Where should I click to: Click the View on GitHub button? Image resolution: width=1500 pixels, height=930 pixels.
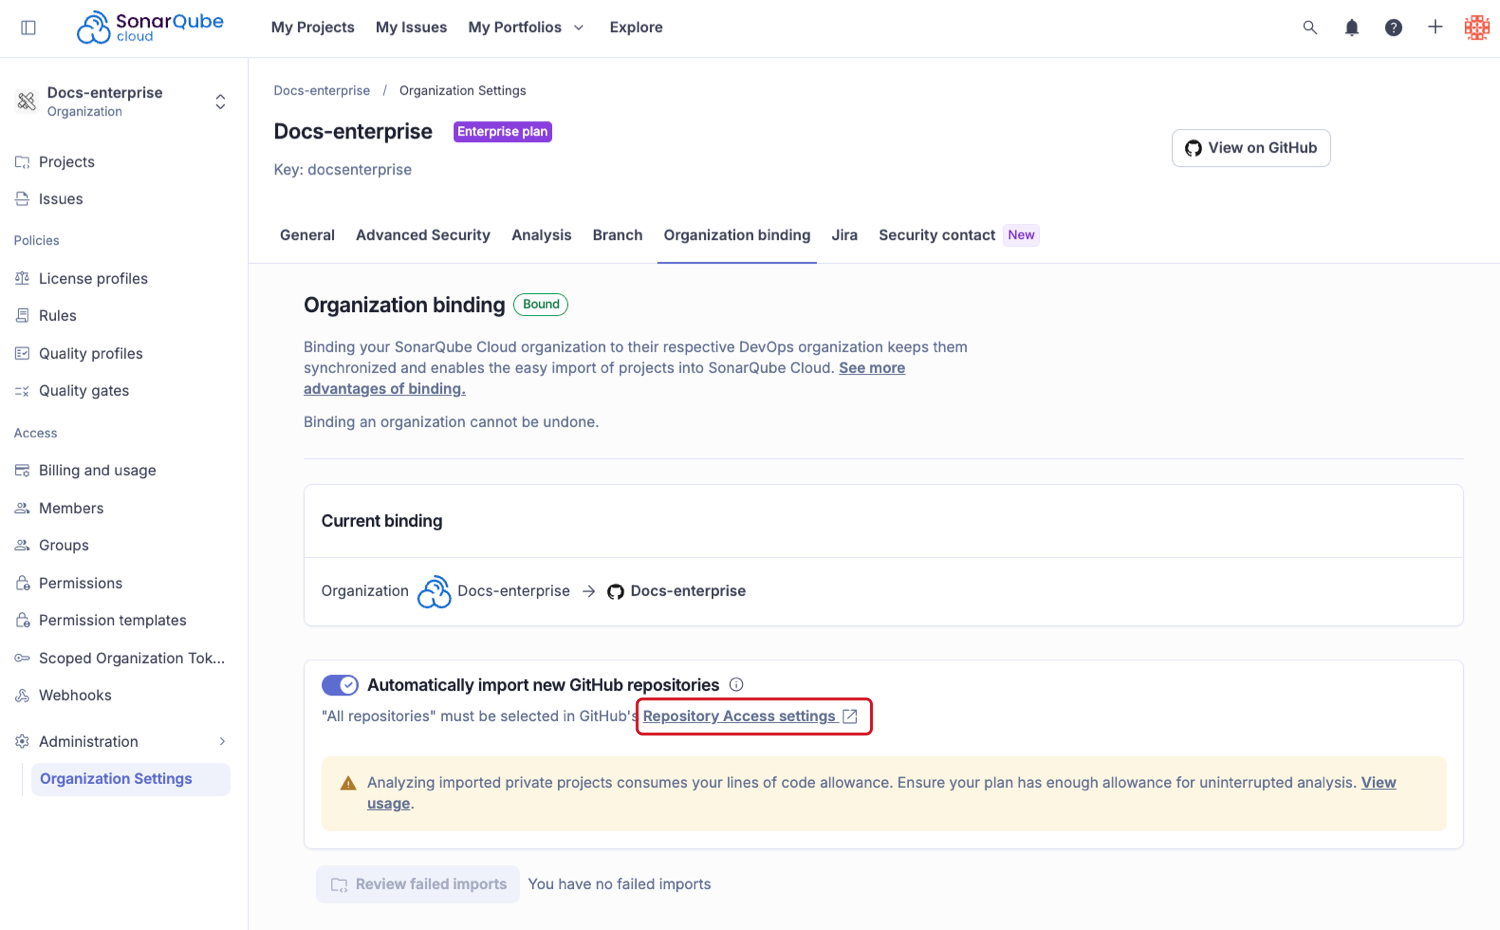coord(1251,148)
